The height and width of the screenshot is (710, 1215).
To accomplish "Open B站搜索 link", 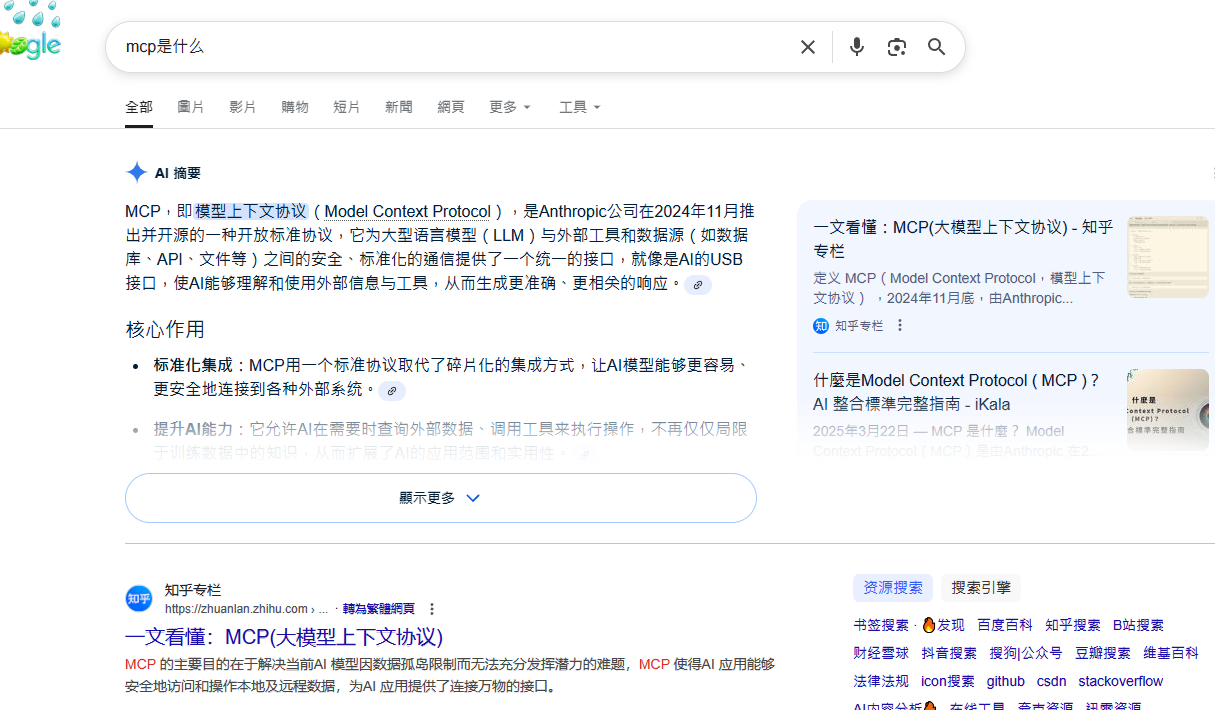I will pyautogui.click(x=1138, y=625).
